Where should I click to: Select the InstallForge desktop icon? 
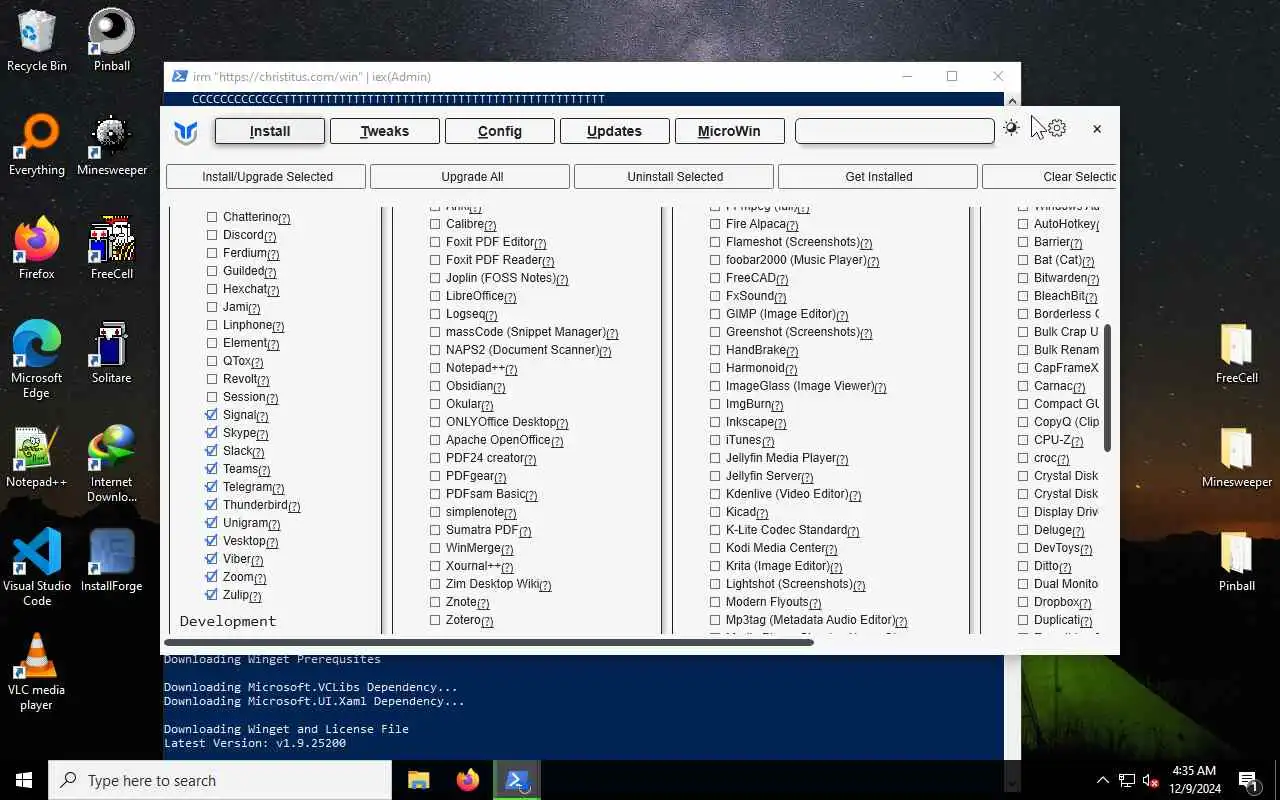point(112,561)
